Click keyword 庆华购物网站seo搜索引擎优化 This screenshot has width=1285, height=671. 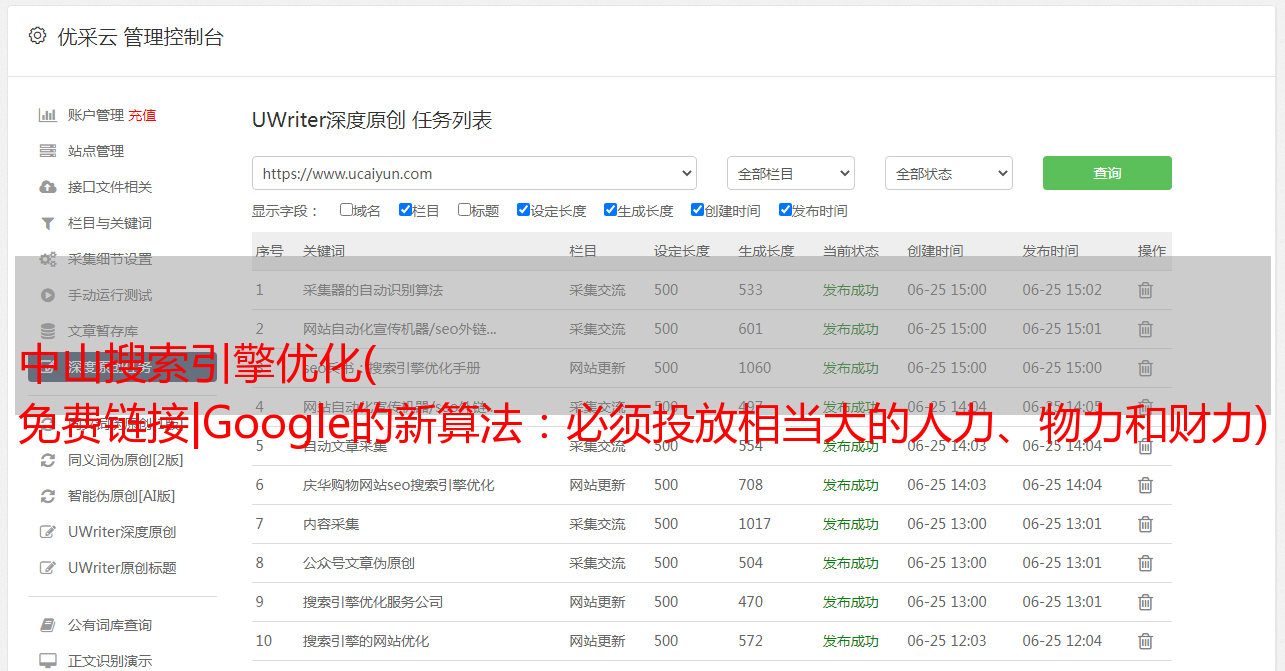399,485
